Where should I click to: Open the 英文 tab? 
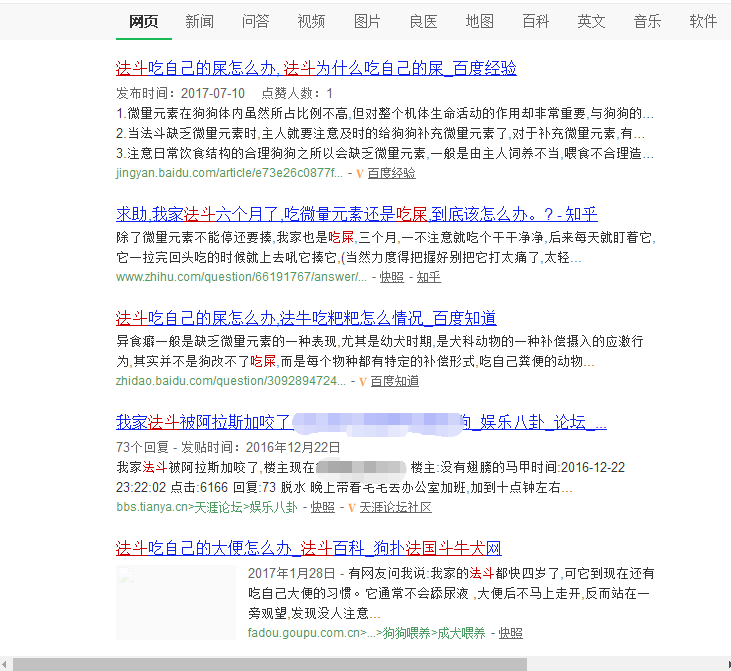(x=591, y=21)
